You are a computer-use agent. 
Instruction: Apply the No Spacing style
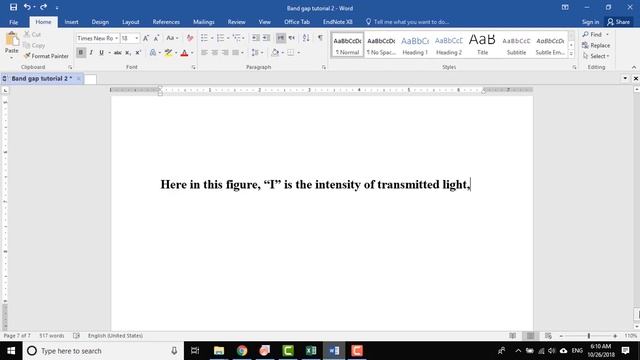click(381, 45)
